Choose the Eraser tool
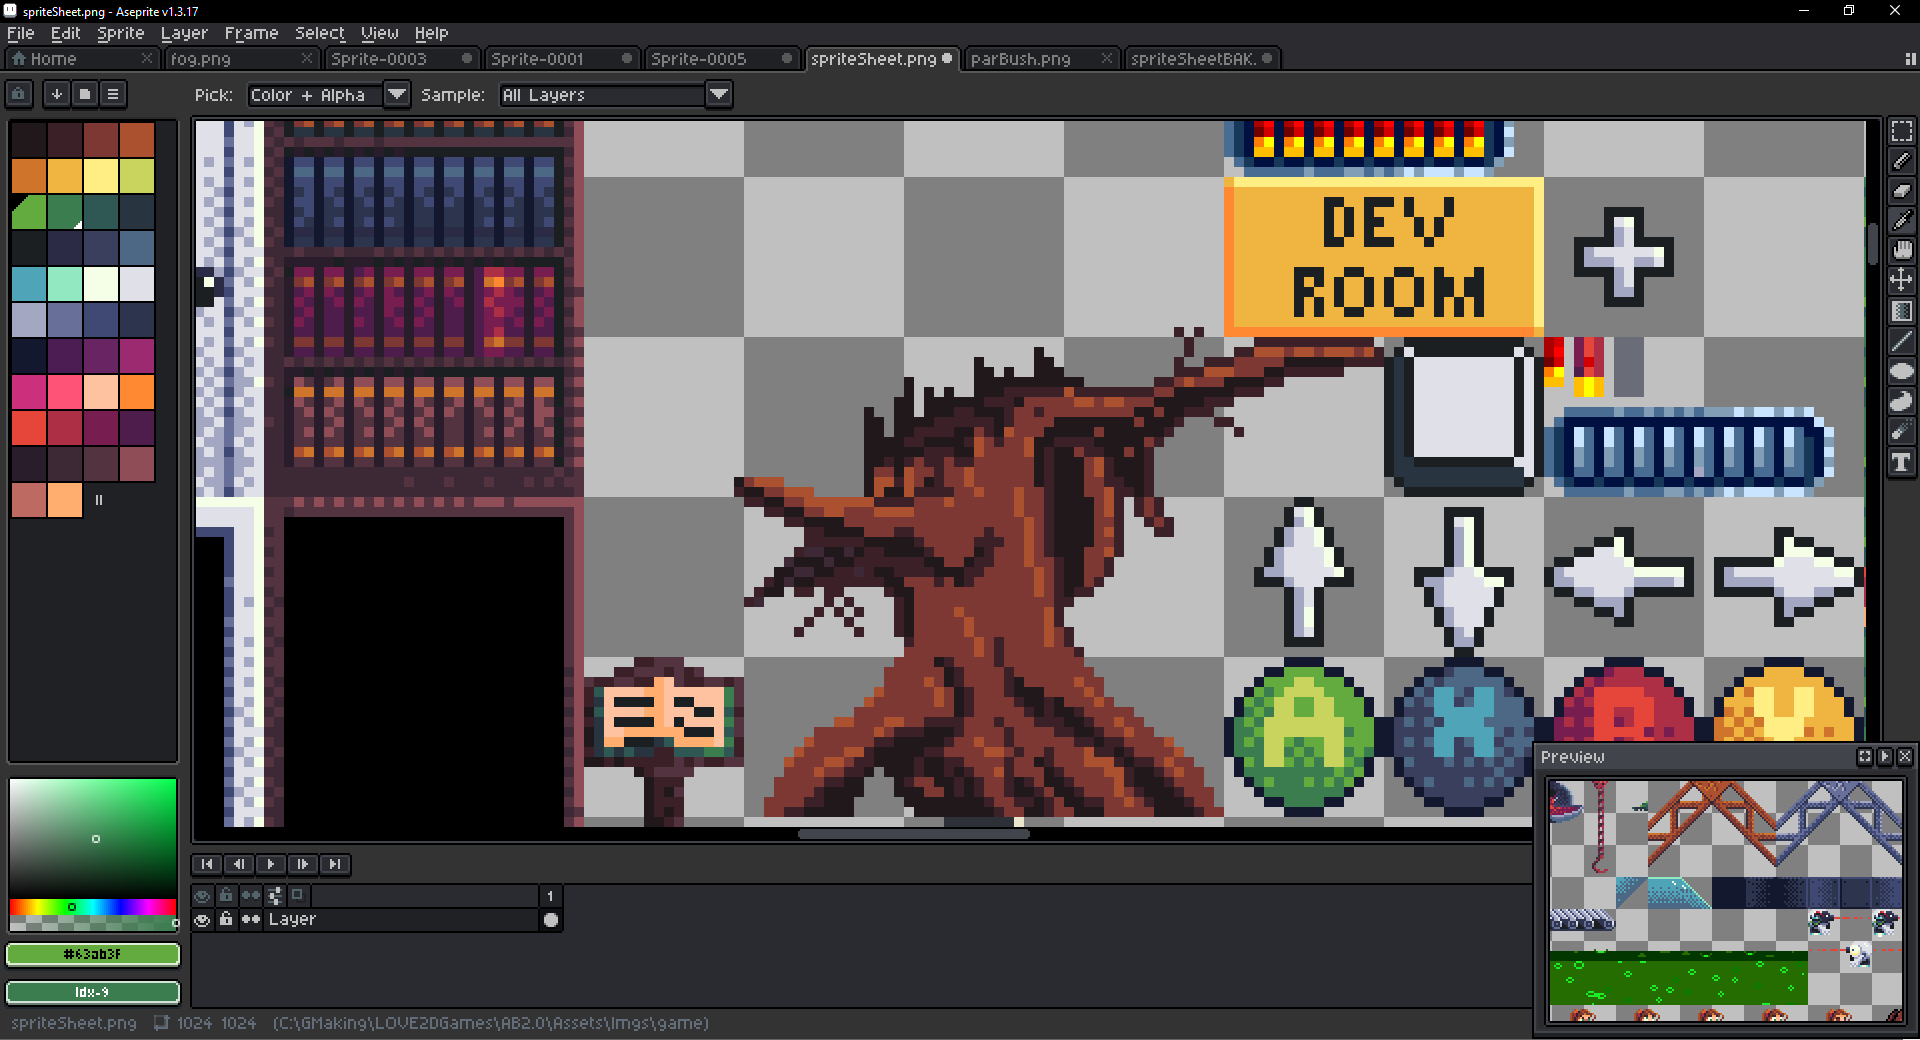 pos(1901,191)
